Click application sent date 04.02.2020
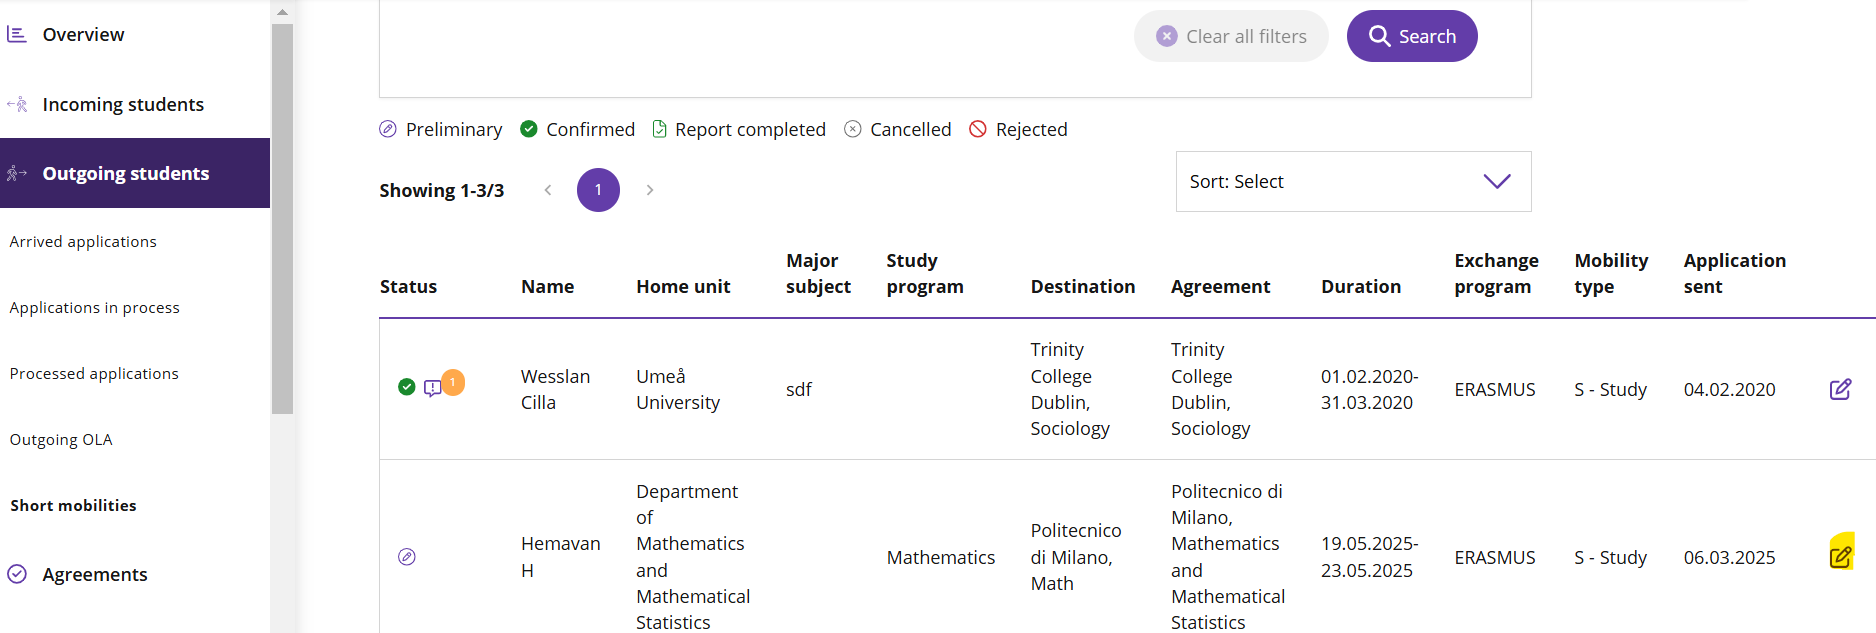The image size is (1876, 633). pyautogui.click(x=1729, y=390)
